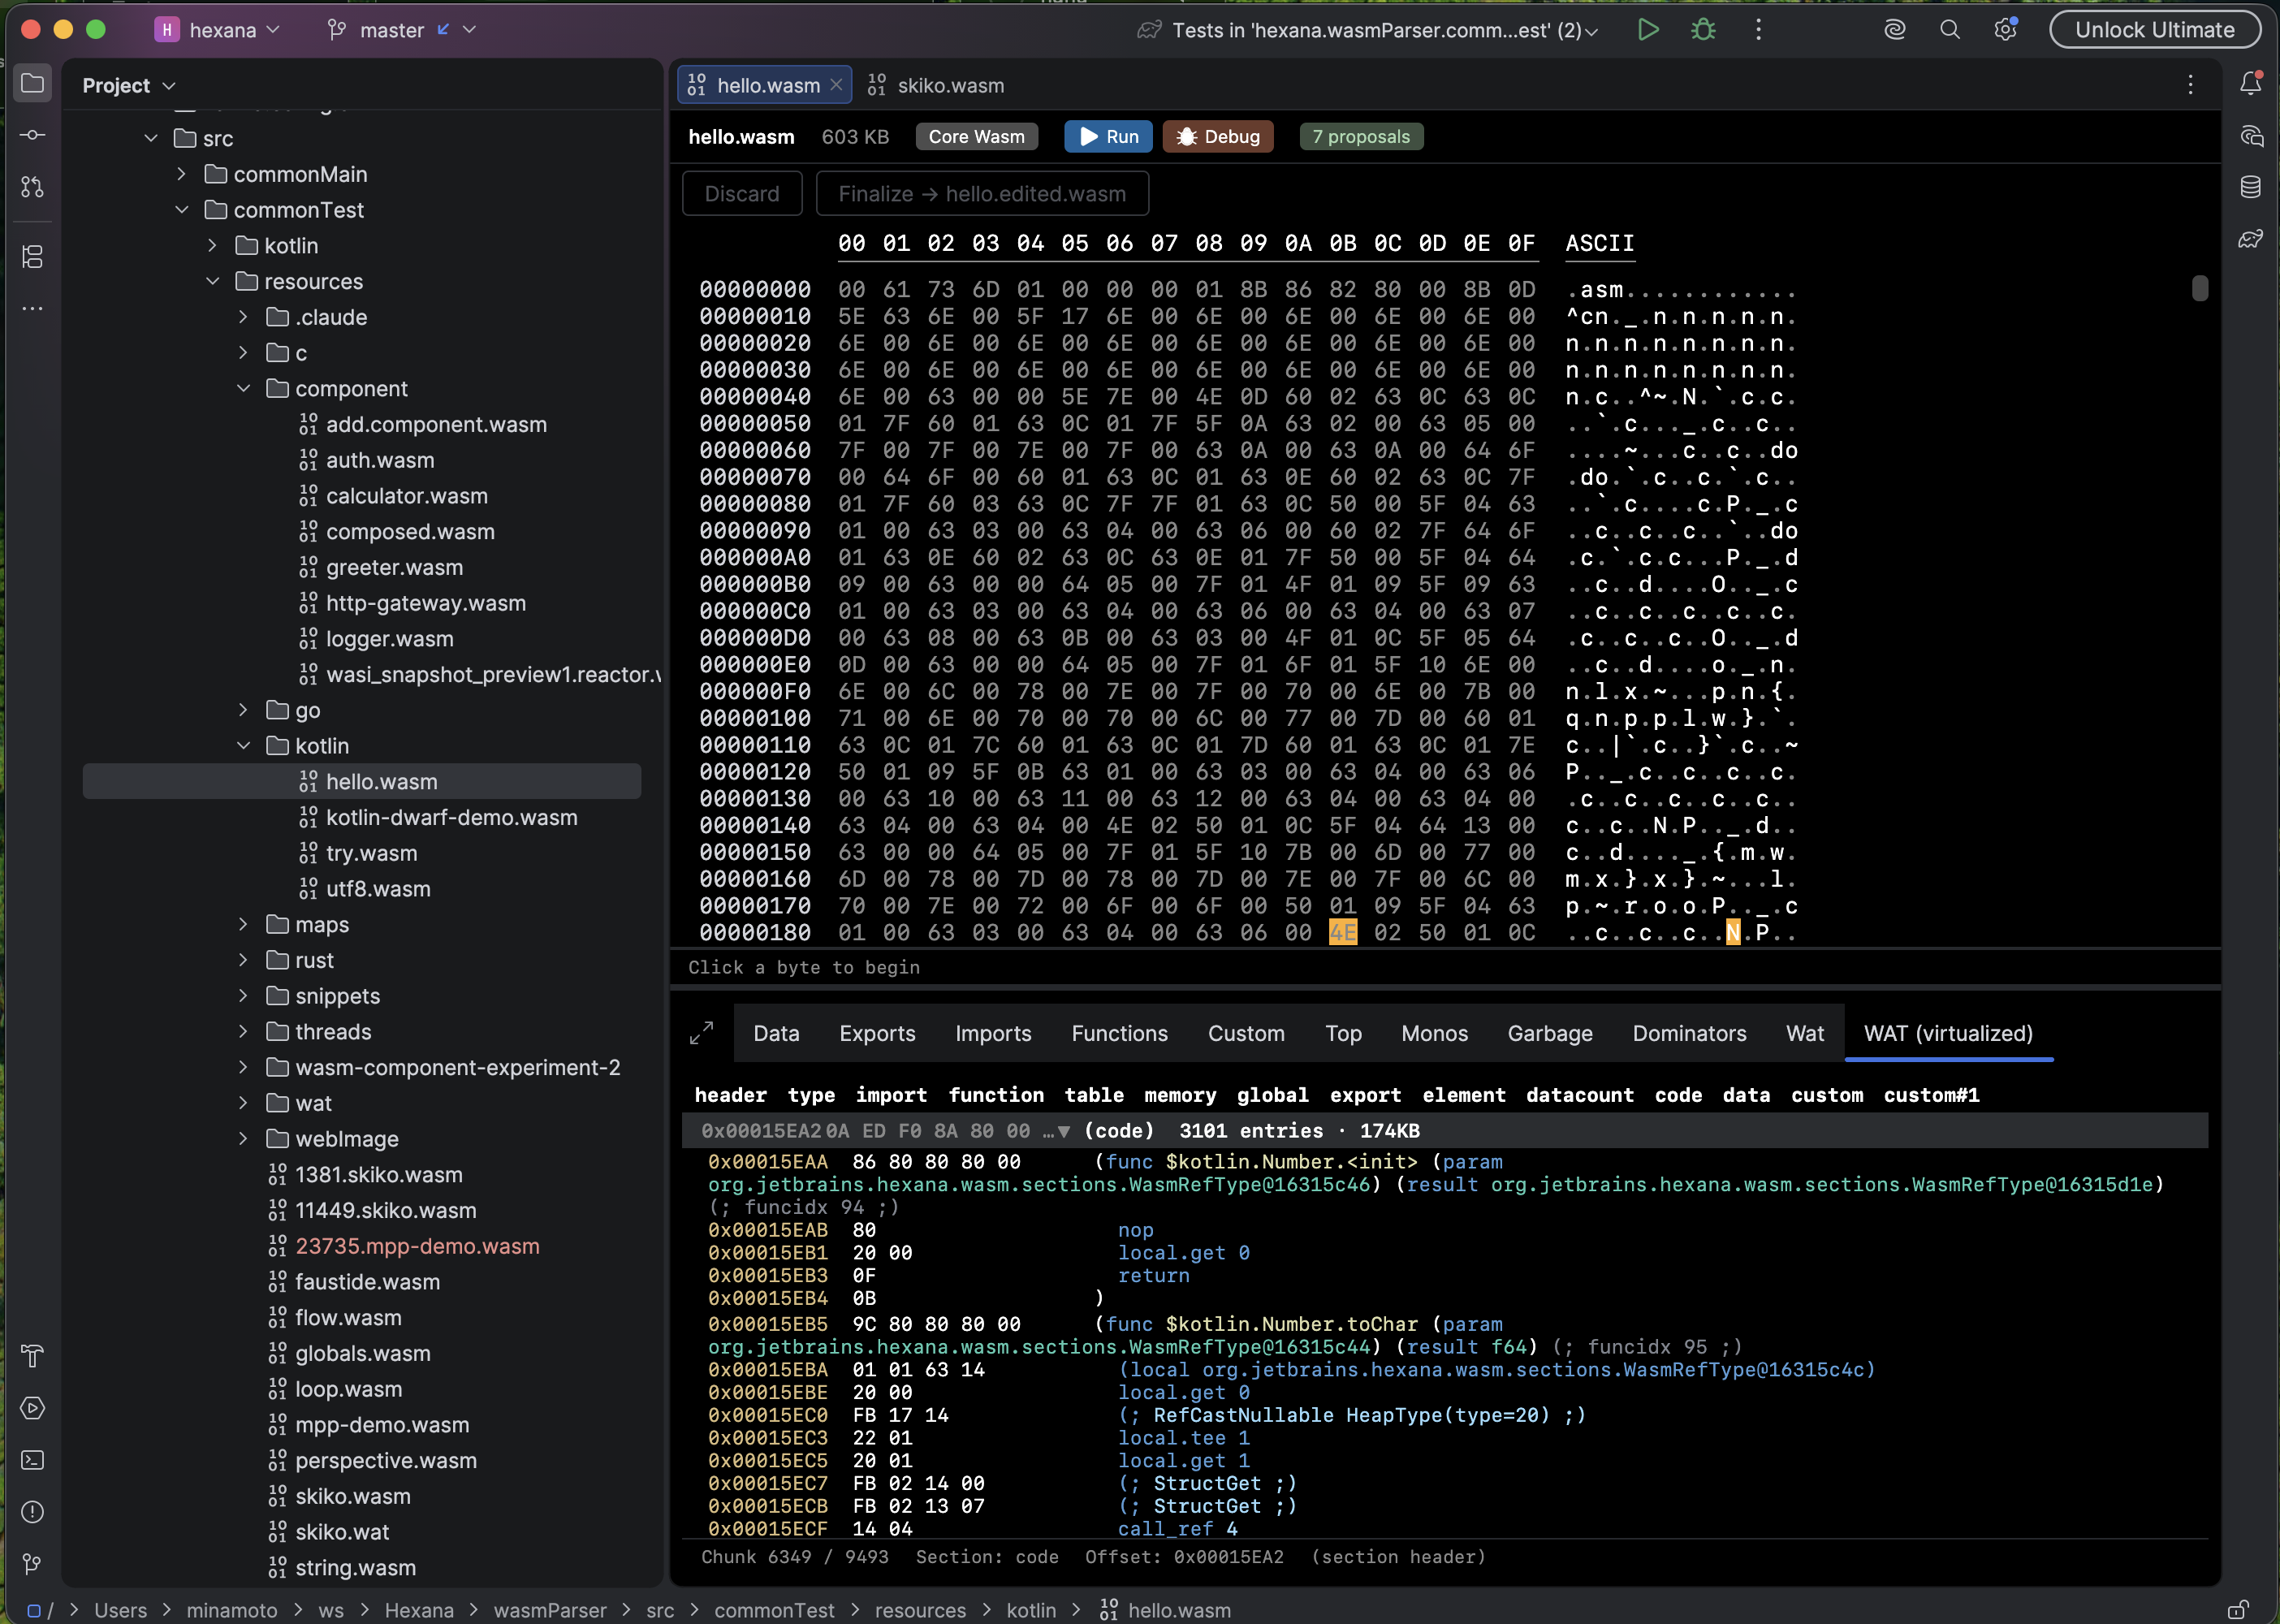Screen dimensions: 2280x1624
Task: Switch to the Functions tab
Action: click(x=1119, y=1033)
